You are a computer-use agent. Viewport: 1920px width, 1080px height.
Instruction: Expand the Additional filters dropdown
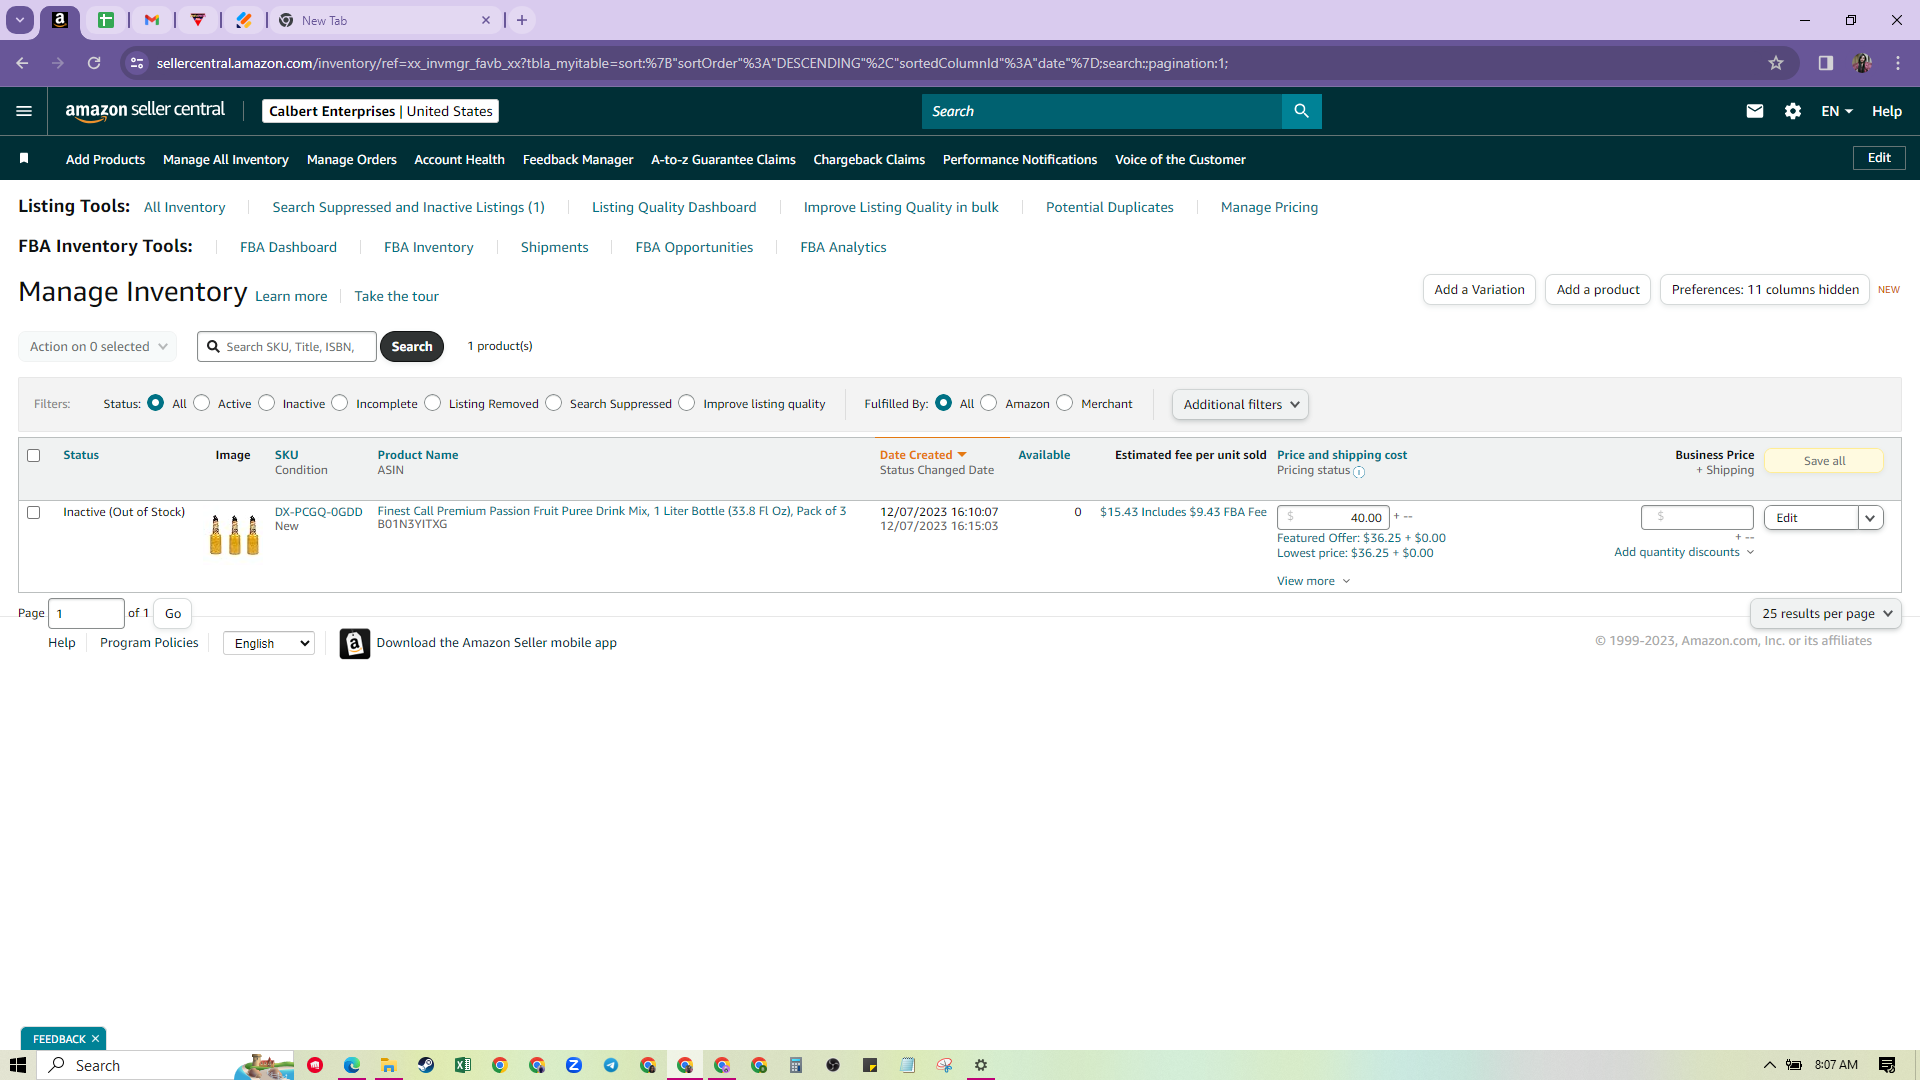(x=1240, y=404)
